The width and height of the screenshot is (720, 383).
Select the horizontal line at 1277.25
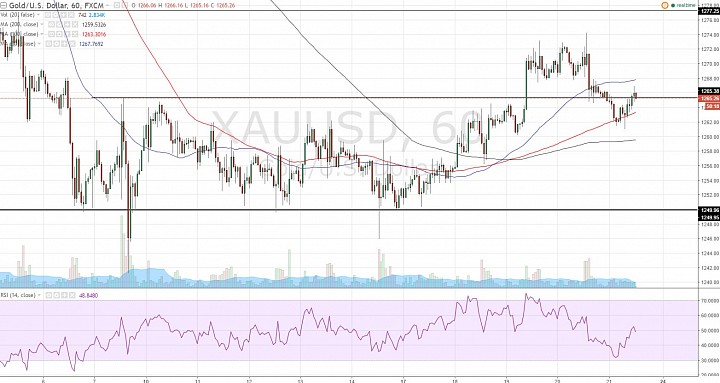349,10
